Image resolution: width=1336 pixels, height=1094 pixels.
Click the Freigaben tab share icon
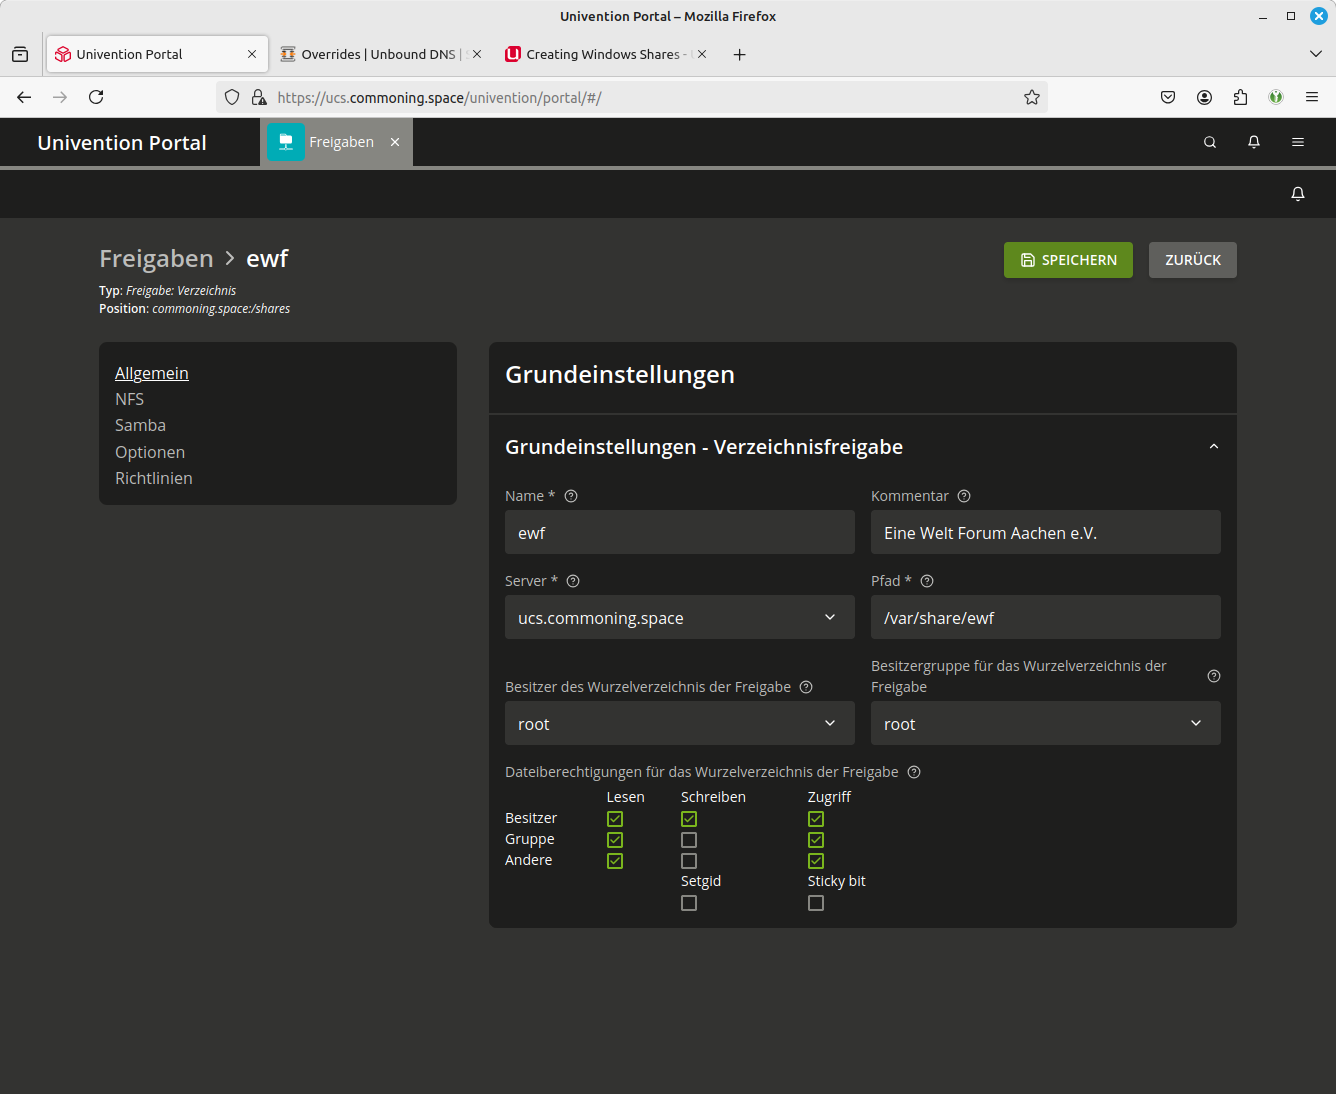point(286,142)
